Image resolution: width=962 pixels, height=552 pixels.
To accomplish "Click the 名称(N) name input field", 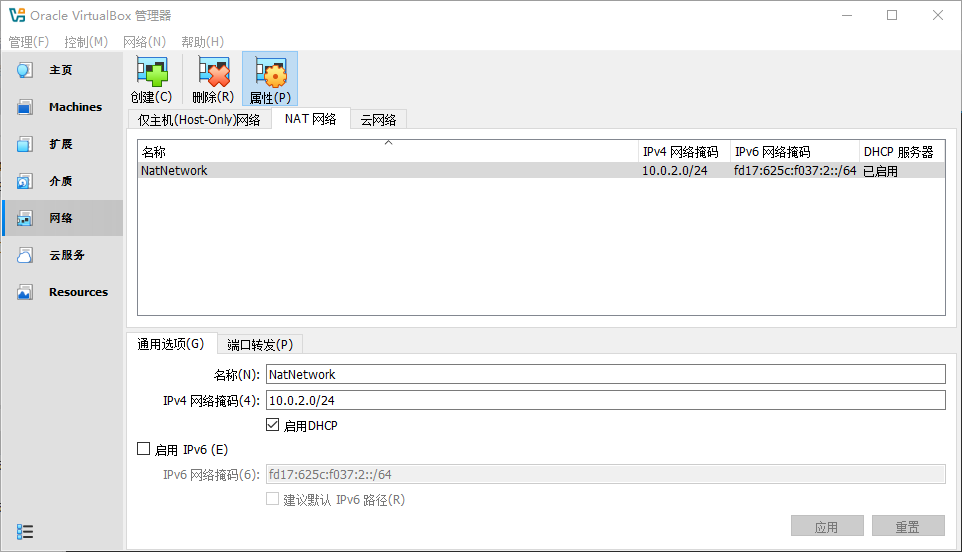I will (x=606, y=374).
